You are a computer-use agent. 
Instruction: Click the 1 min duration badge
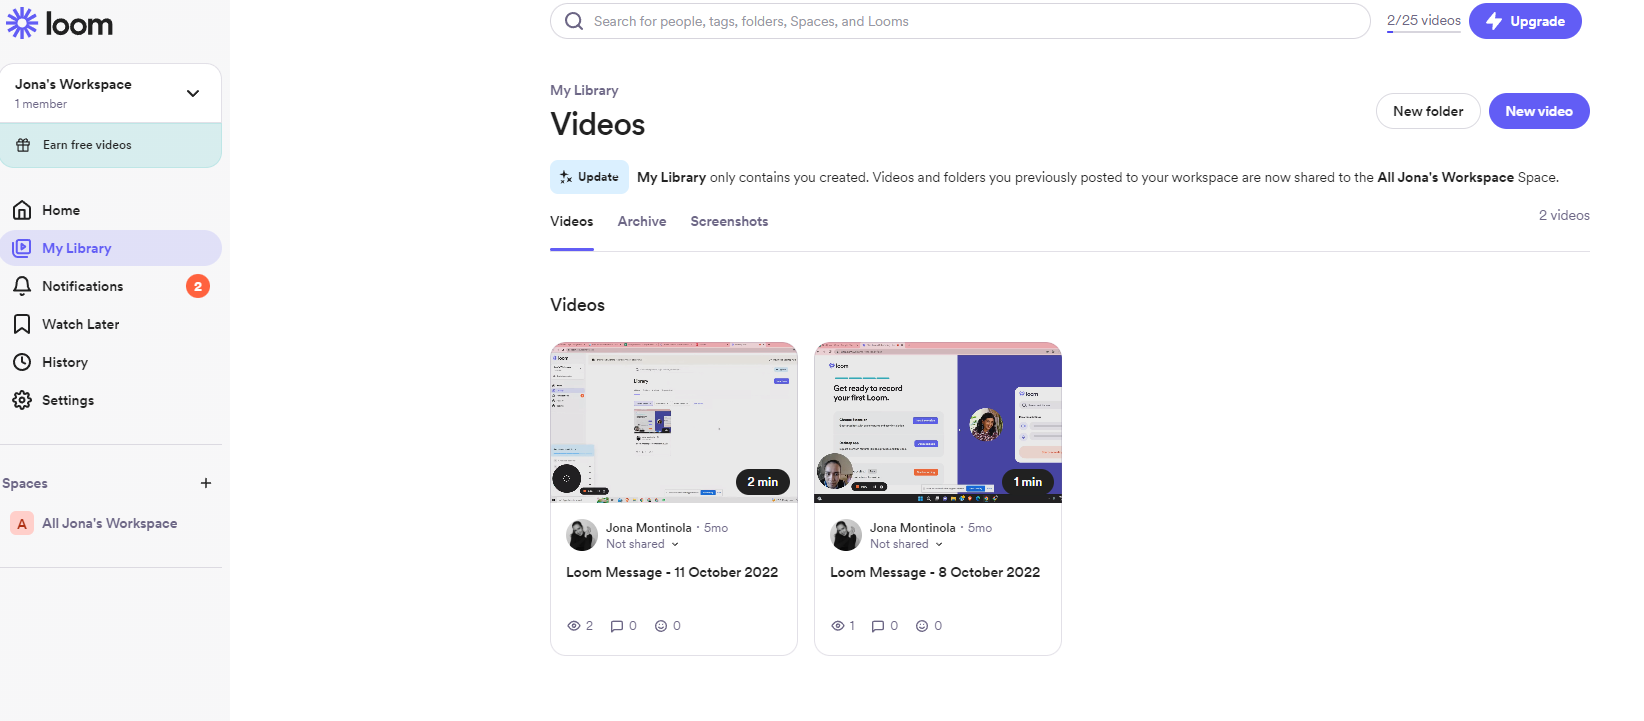click(1027, 482)
